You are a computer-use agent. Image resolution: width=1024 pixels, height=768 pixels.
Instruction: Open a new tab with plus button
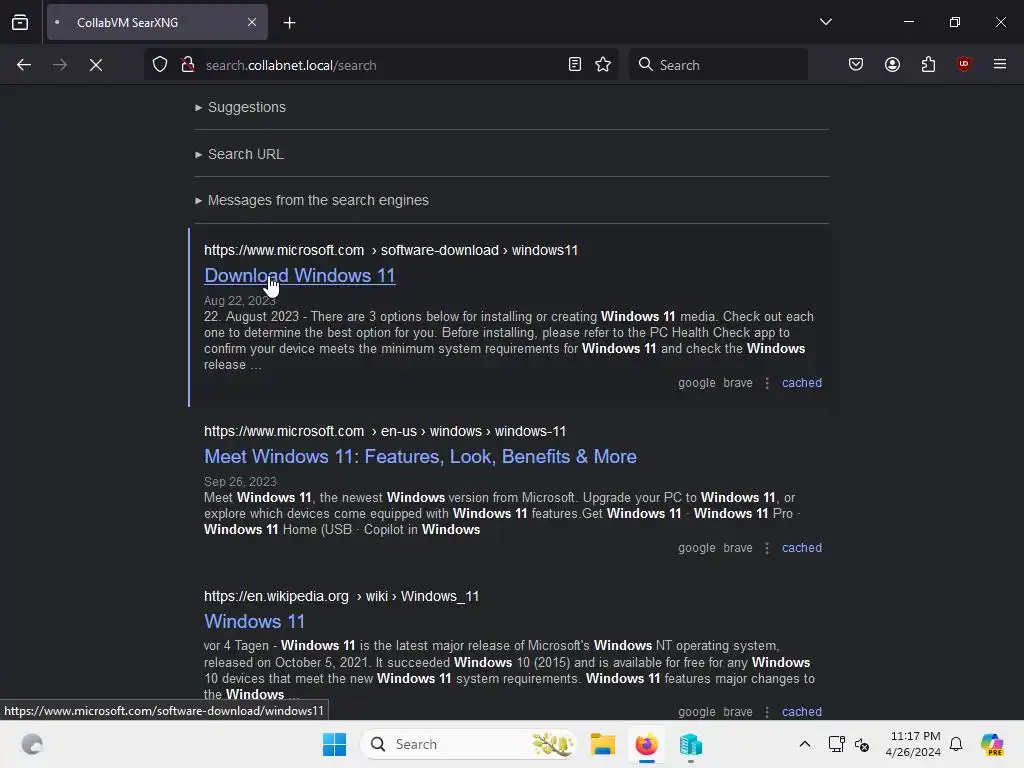point(289,23)
